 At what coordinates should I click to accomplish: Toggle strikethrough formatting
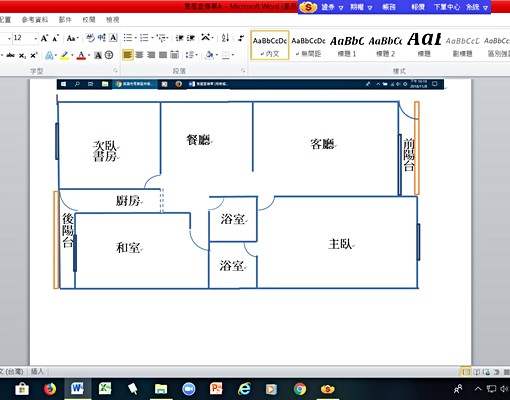click(10, 55)
